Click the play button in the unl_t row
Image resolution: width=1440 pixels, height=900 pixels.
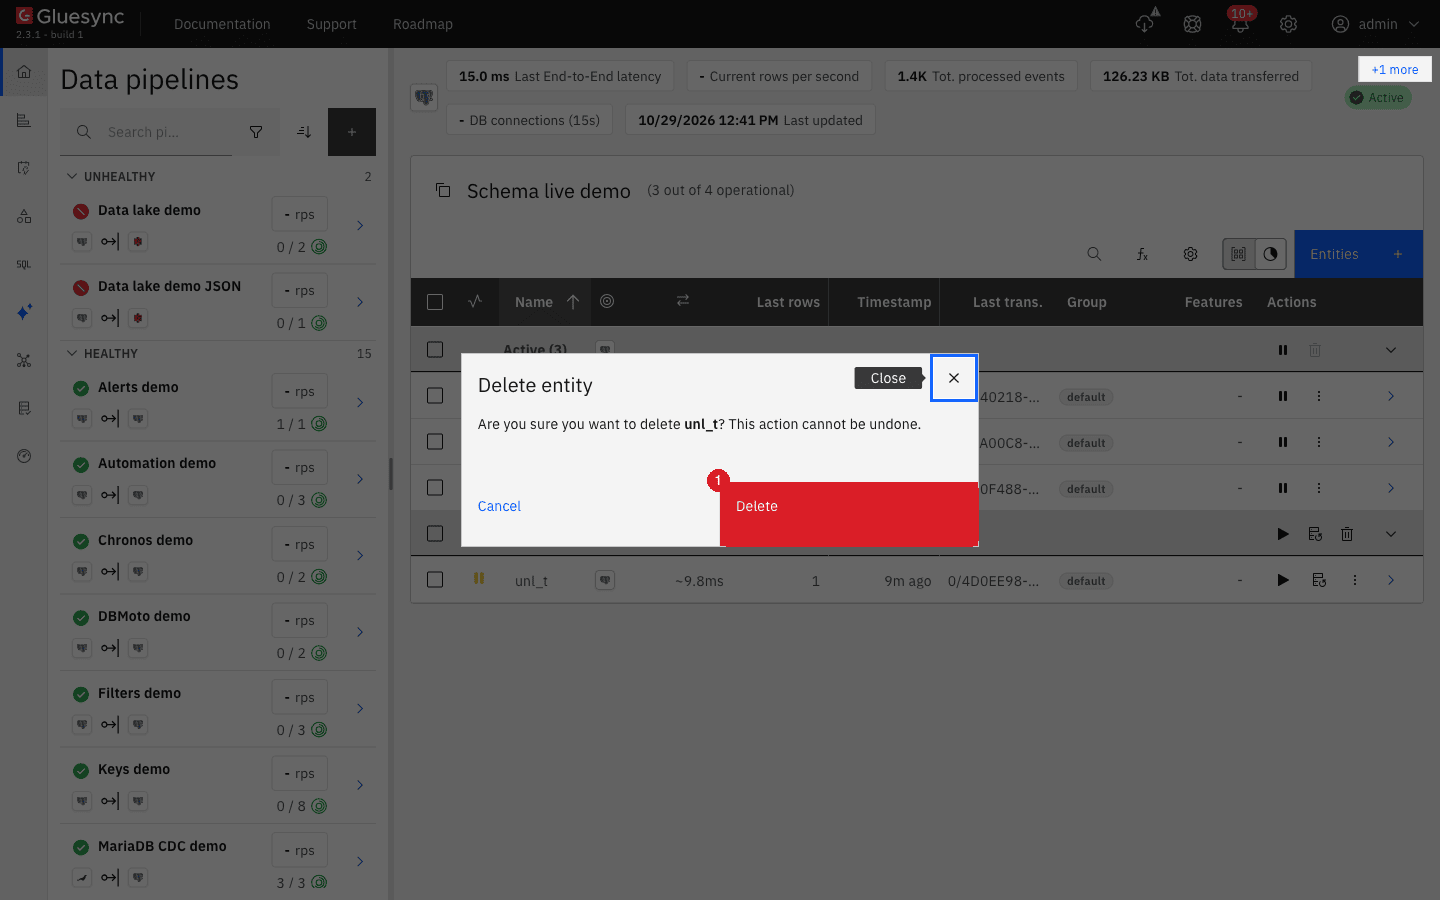pos(1283,580)
